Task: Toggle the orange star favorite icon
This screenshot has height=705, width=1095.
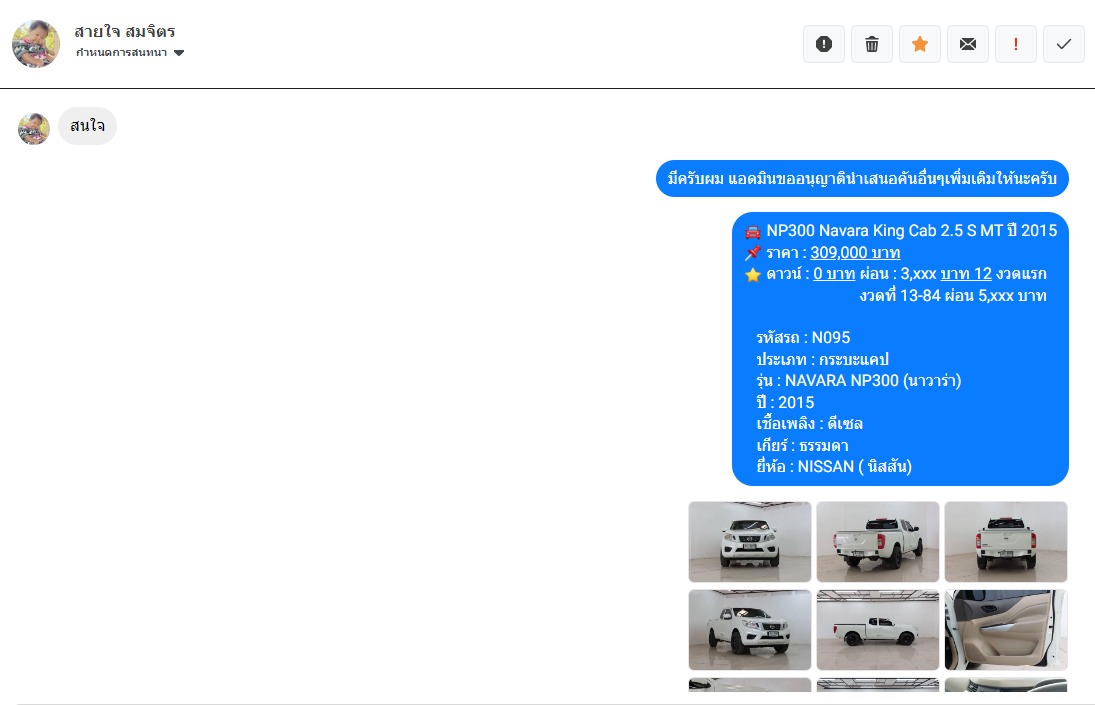Action: 920,44
